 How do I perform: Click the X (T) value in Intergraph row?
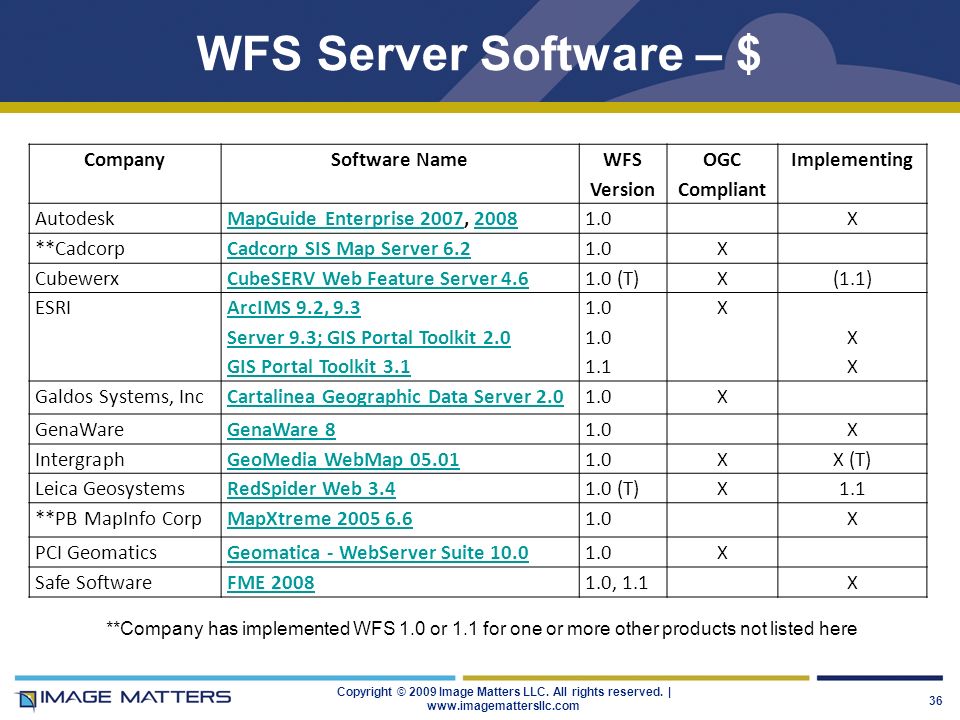852,460
